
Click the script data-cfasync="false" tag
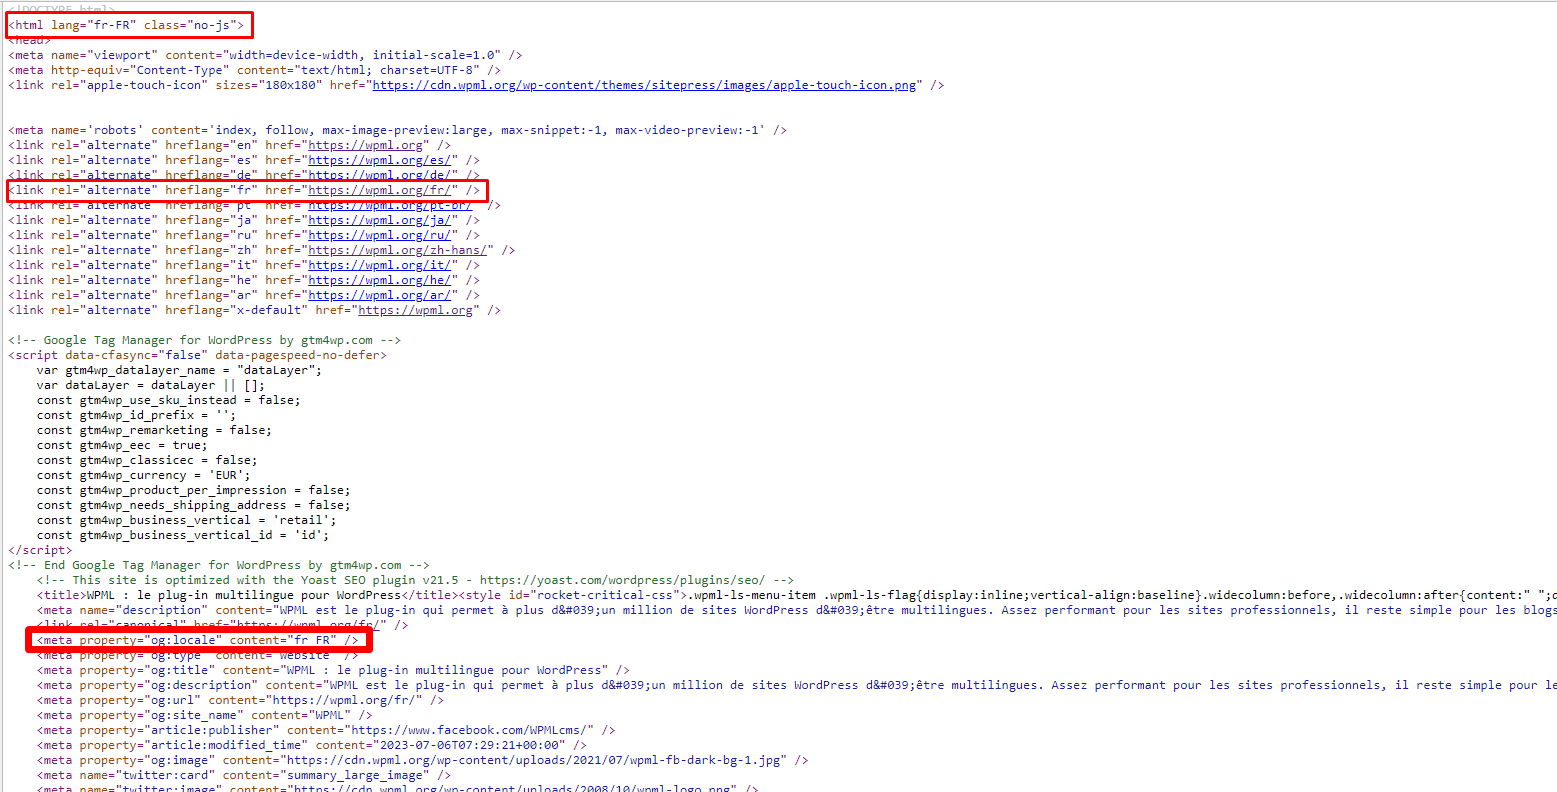pos(197,355)
